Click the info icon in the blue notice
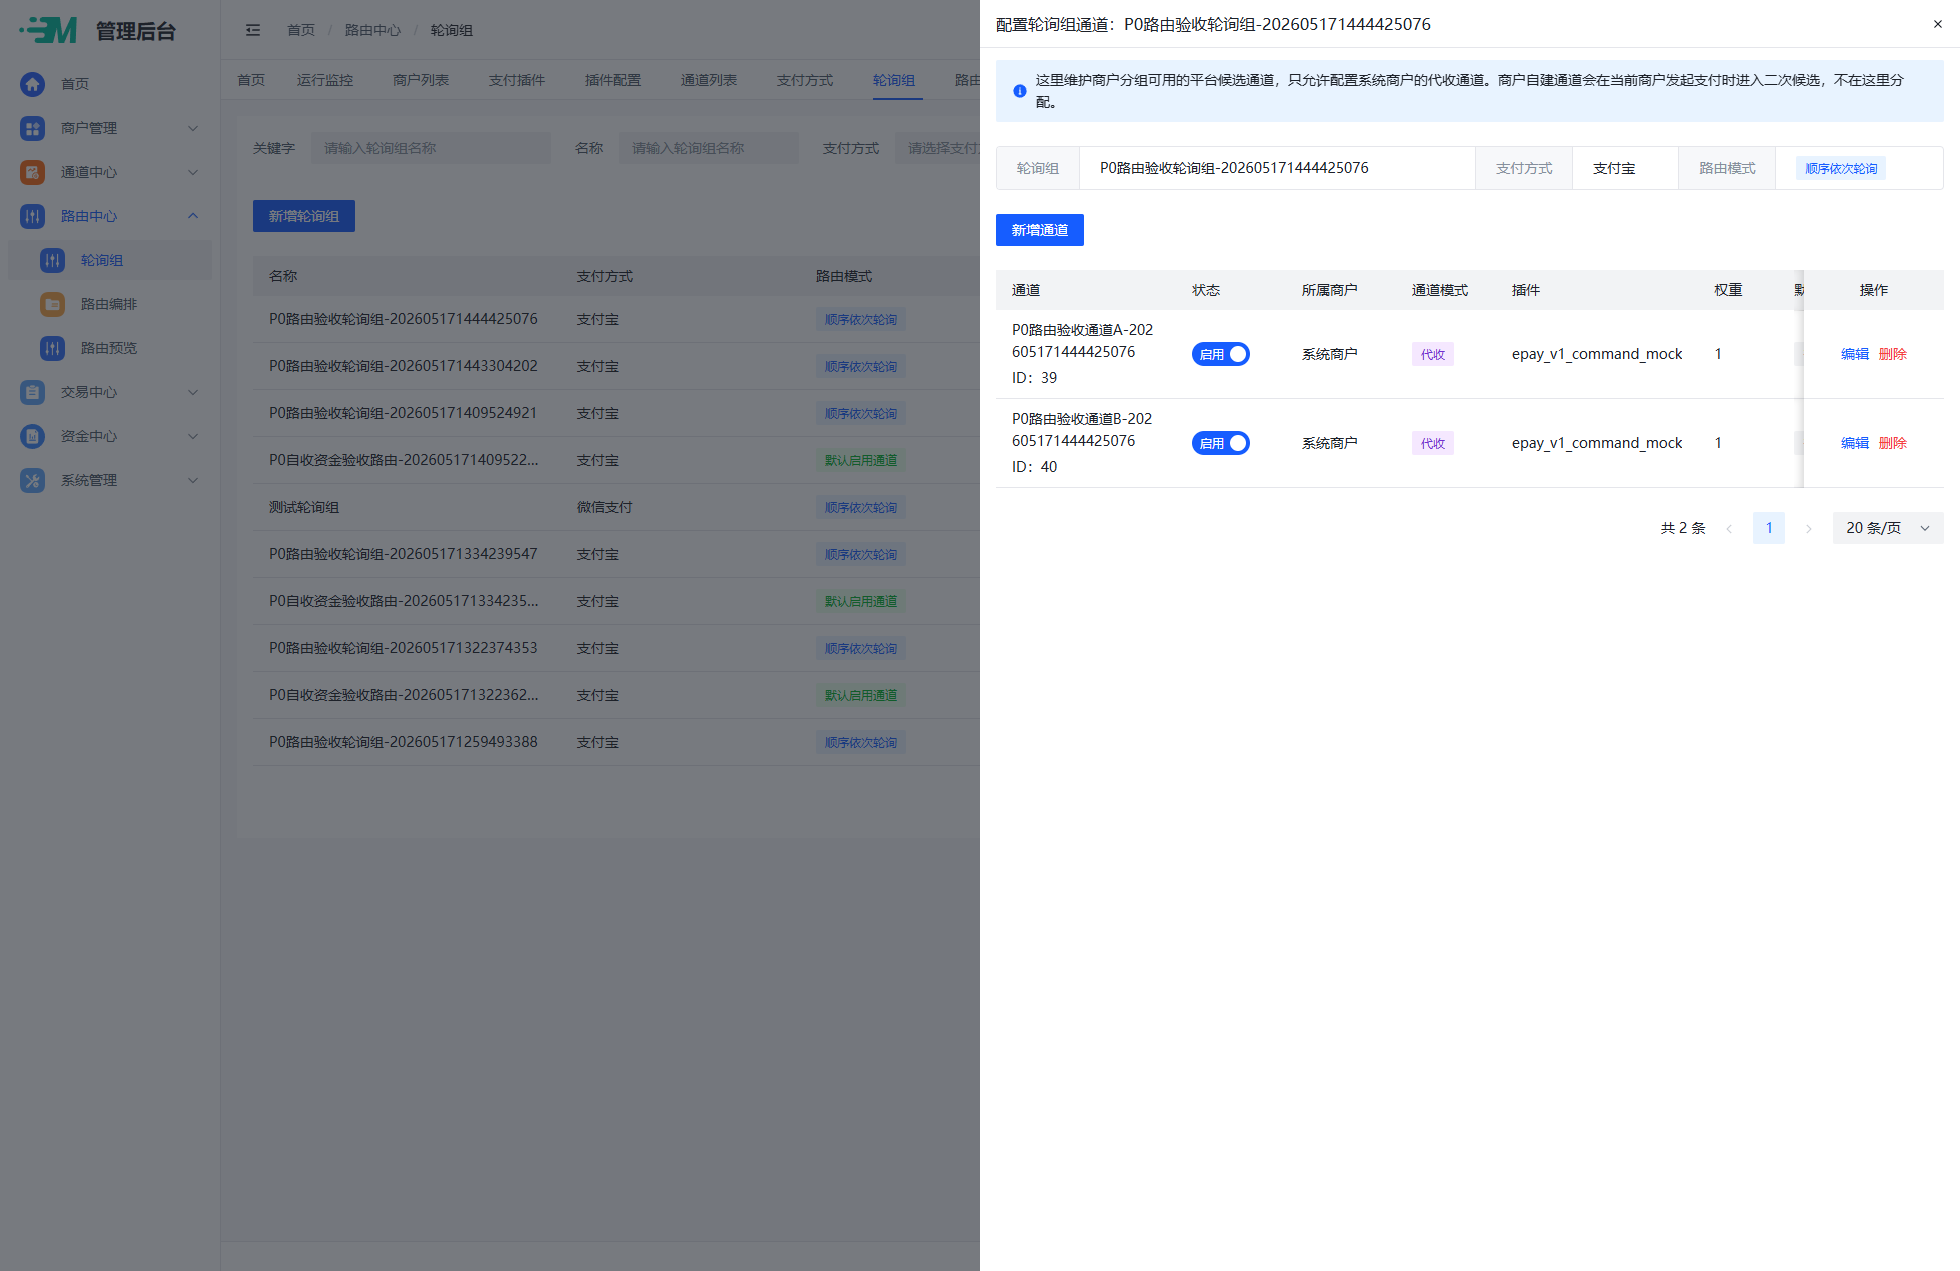This screenshot has width=1960, height=1271. click(1019, 91)
